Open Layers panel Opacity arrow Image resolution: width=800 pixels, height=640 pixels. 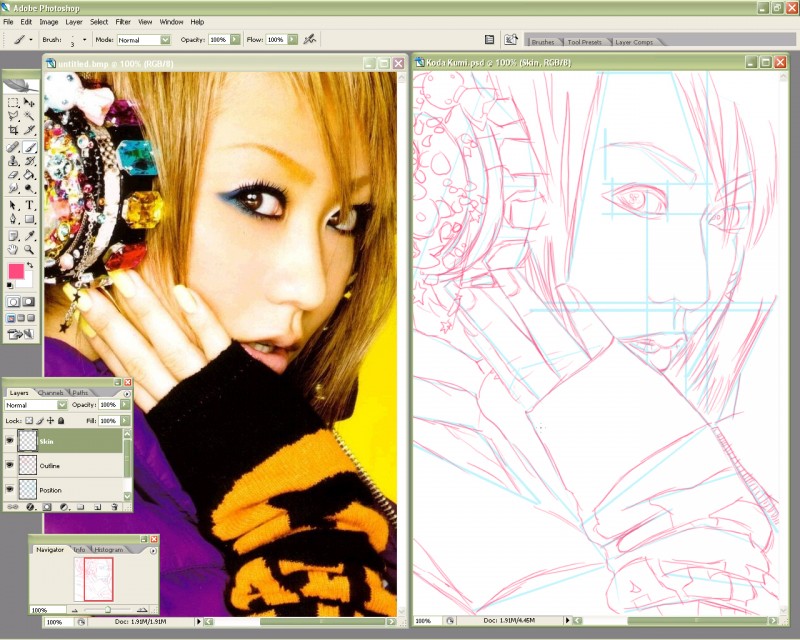point(125,404)
